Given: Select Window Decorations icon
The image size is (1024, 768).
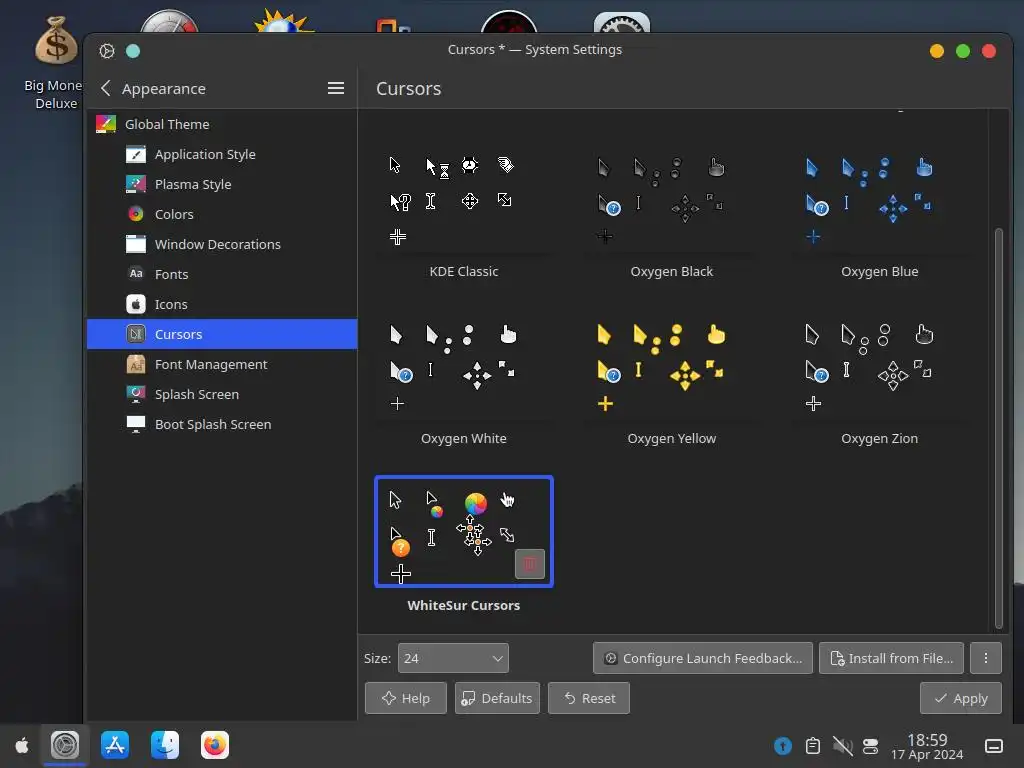Looking at the screenshot, I should 136,244.
